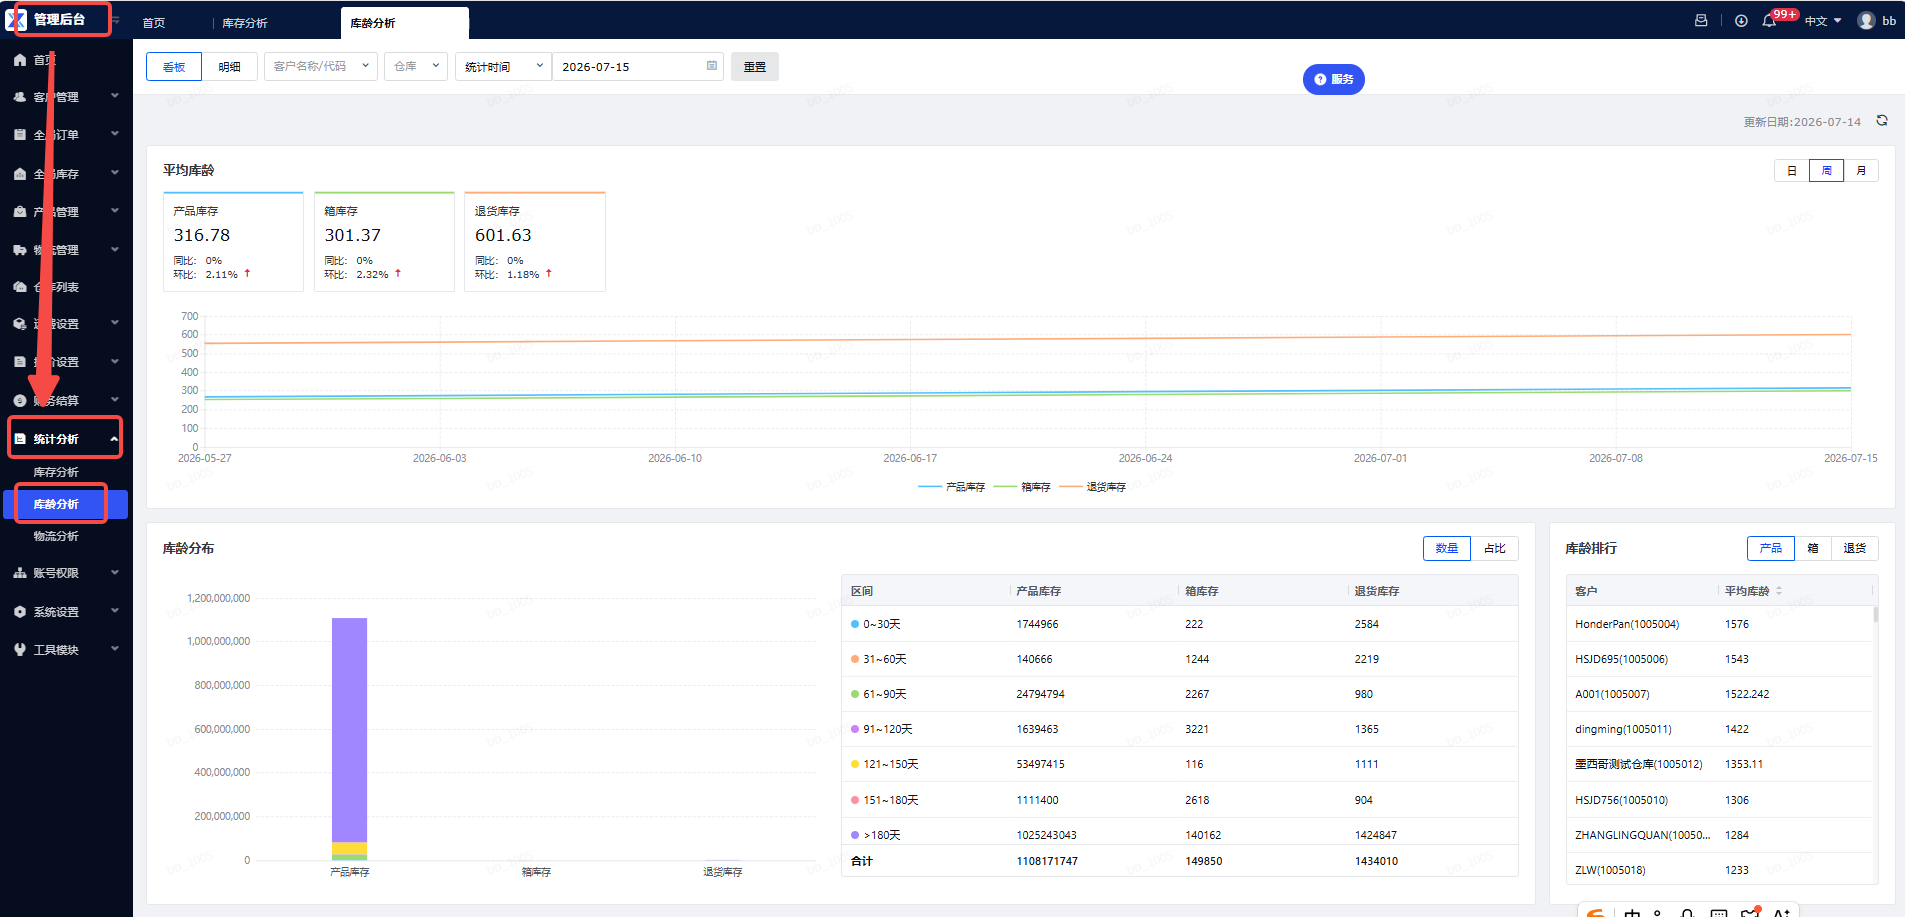Toggle distribution view to 占比
This screenshot has width=1905, height=917.
(1494, 548)
